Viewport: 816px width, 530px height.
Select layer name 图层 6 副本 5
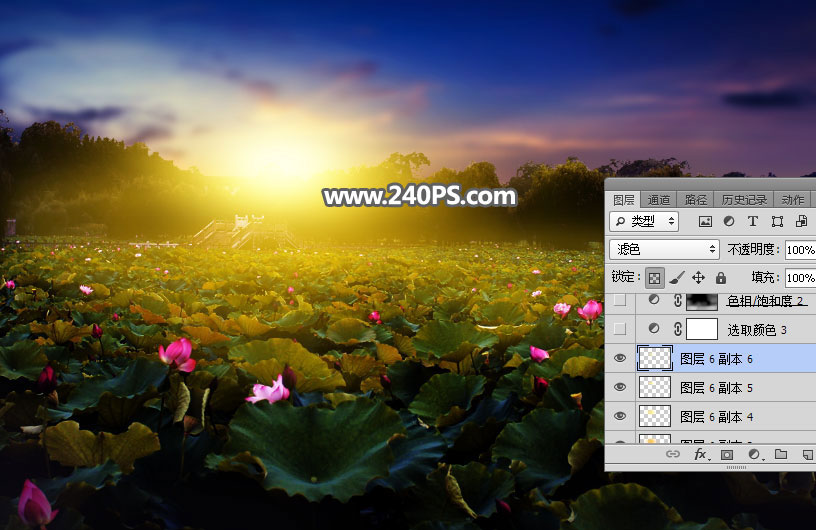(x=717, y=388)
